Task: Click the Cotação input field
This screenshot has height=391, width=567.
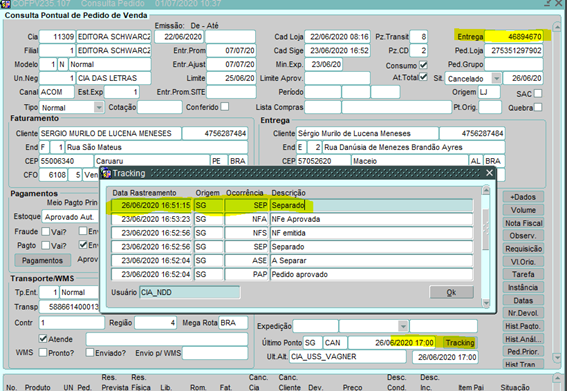Action: tap(159, 107)
